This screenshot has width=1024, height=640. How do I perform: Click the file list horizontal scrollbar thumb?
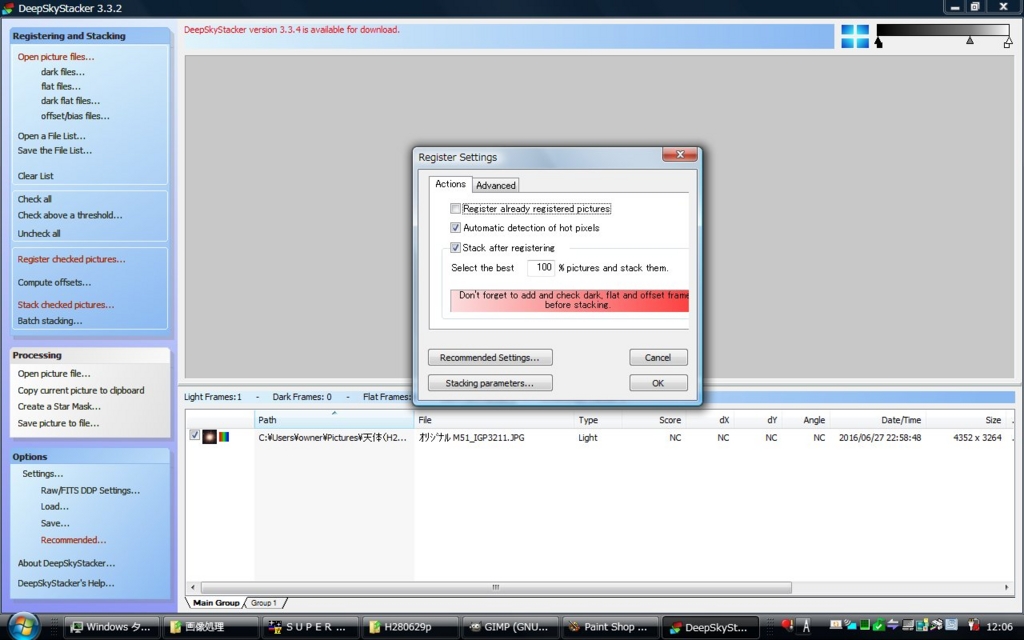pyautogui.click(x=496, y=587)
